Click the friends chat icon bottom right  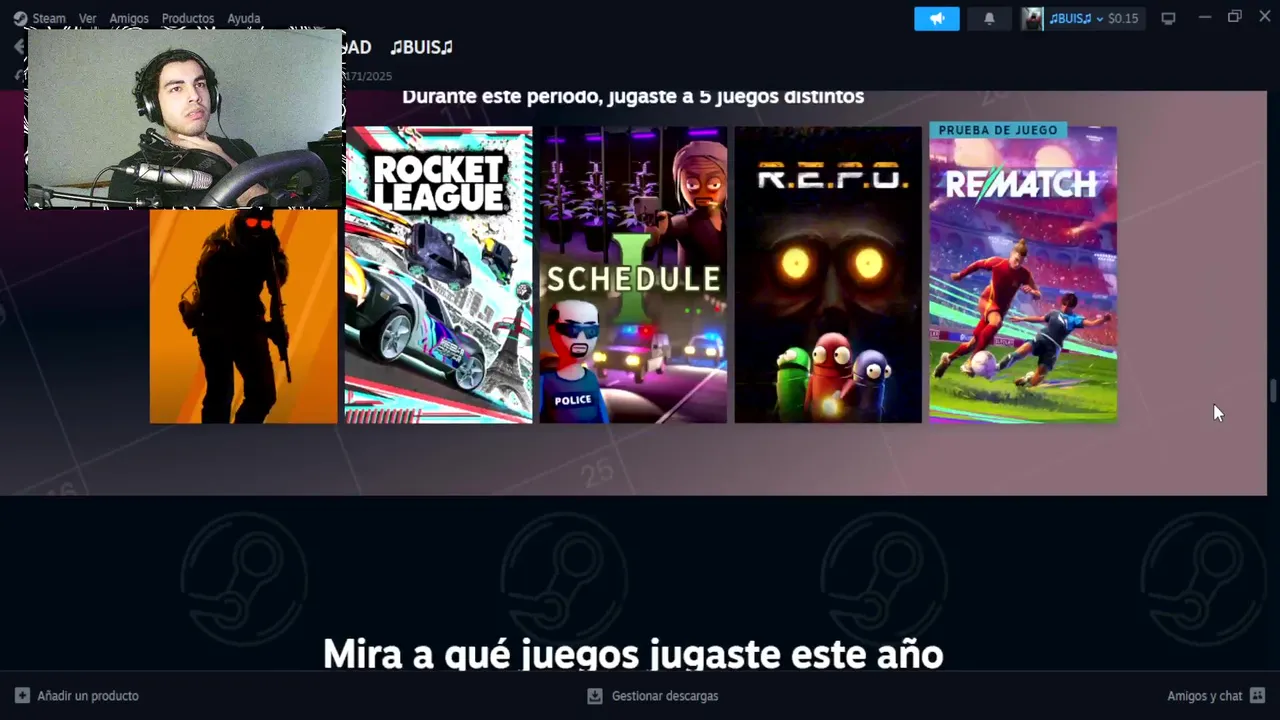click(x=1257, y=696)
